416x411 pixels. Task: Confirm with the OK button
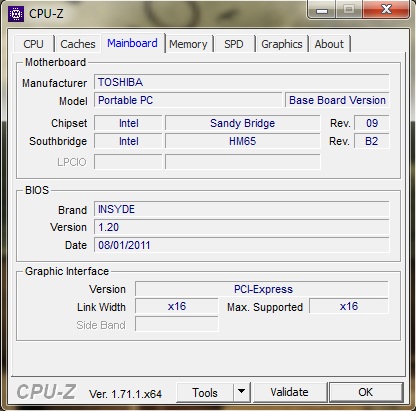[x=366, y=392]
